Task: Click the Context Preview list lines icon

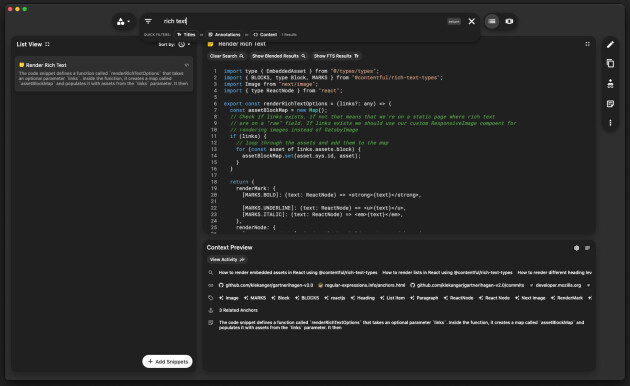Action: (587, 248)
